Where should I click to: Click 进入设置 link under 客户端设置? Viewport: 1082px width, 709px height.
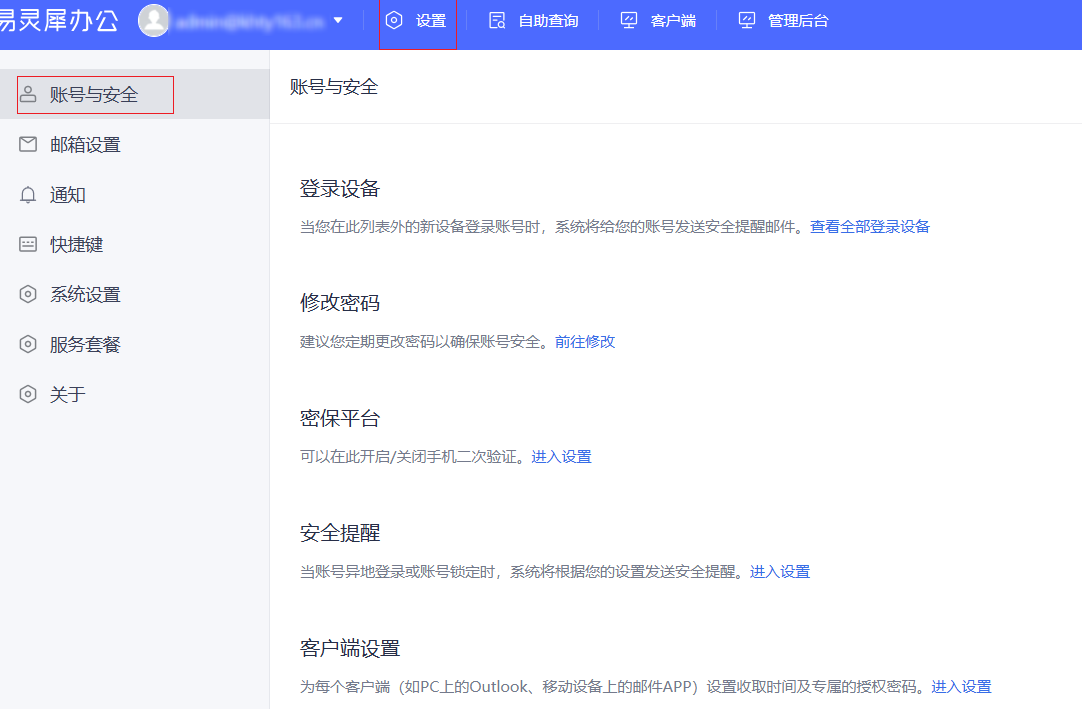pos(961,686)
